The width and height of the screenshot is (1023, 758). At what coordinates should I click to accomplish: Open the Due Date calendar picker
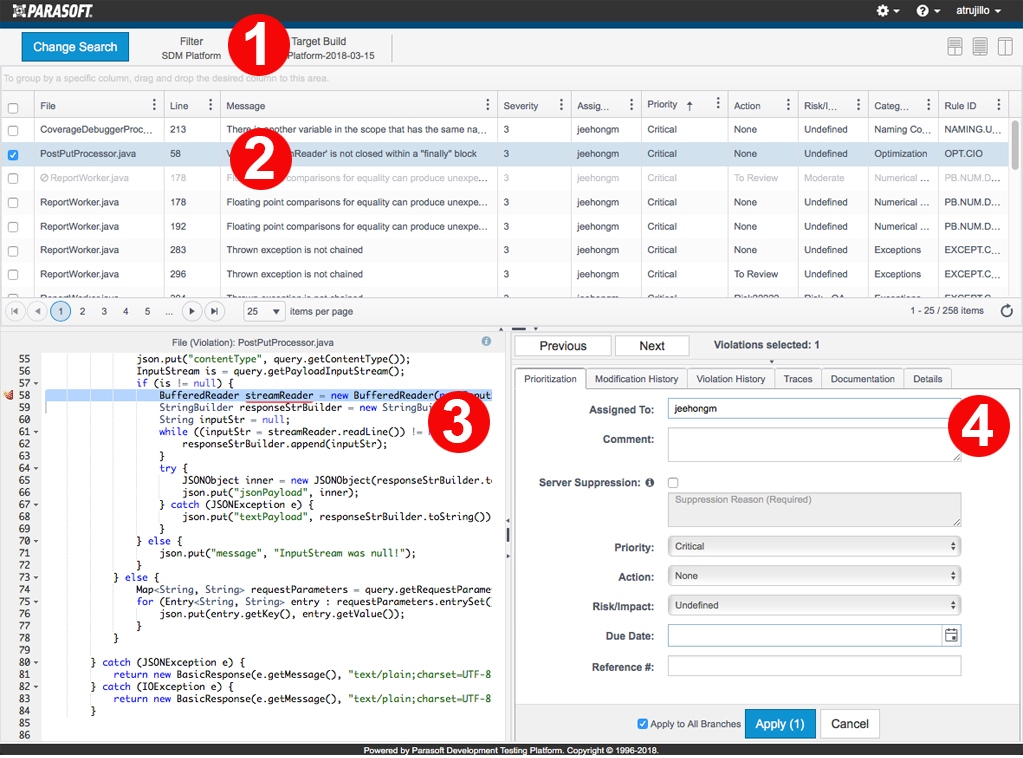pos(951,635)
